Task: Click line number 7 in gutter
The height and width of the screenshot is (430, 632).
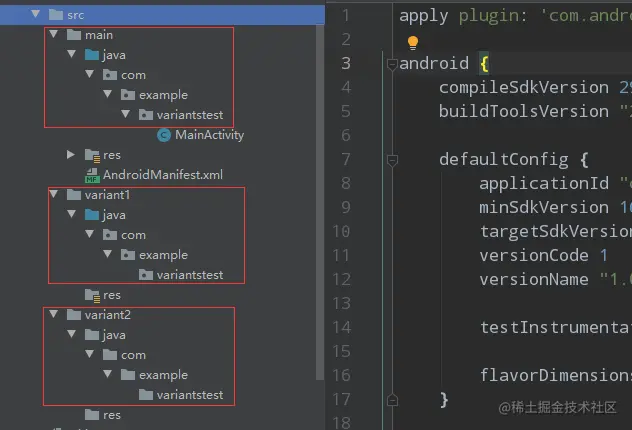Action: [346, 159]
